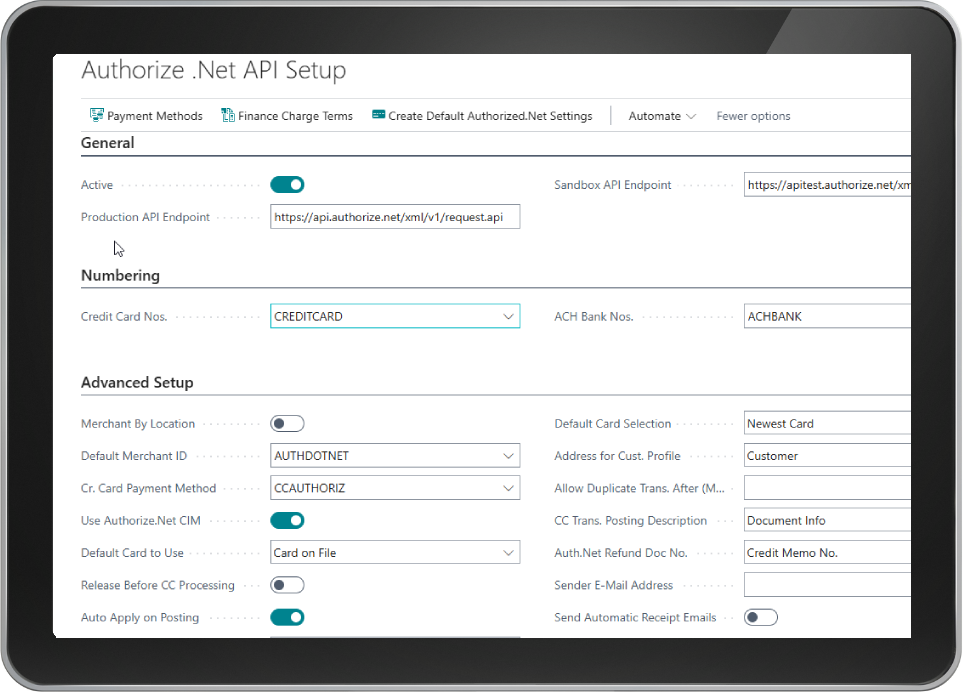Open the Automate menu

662,116
